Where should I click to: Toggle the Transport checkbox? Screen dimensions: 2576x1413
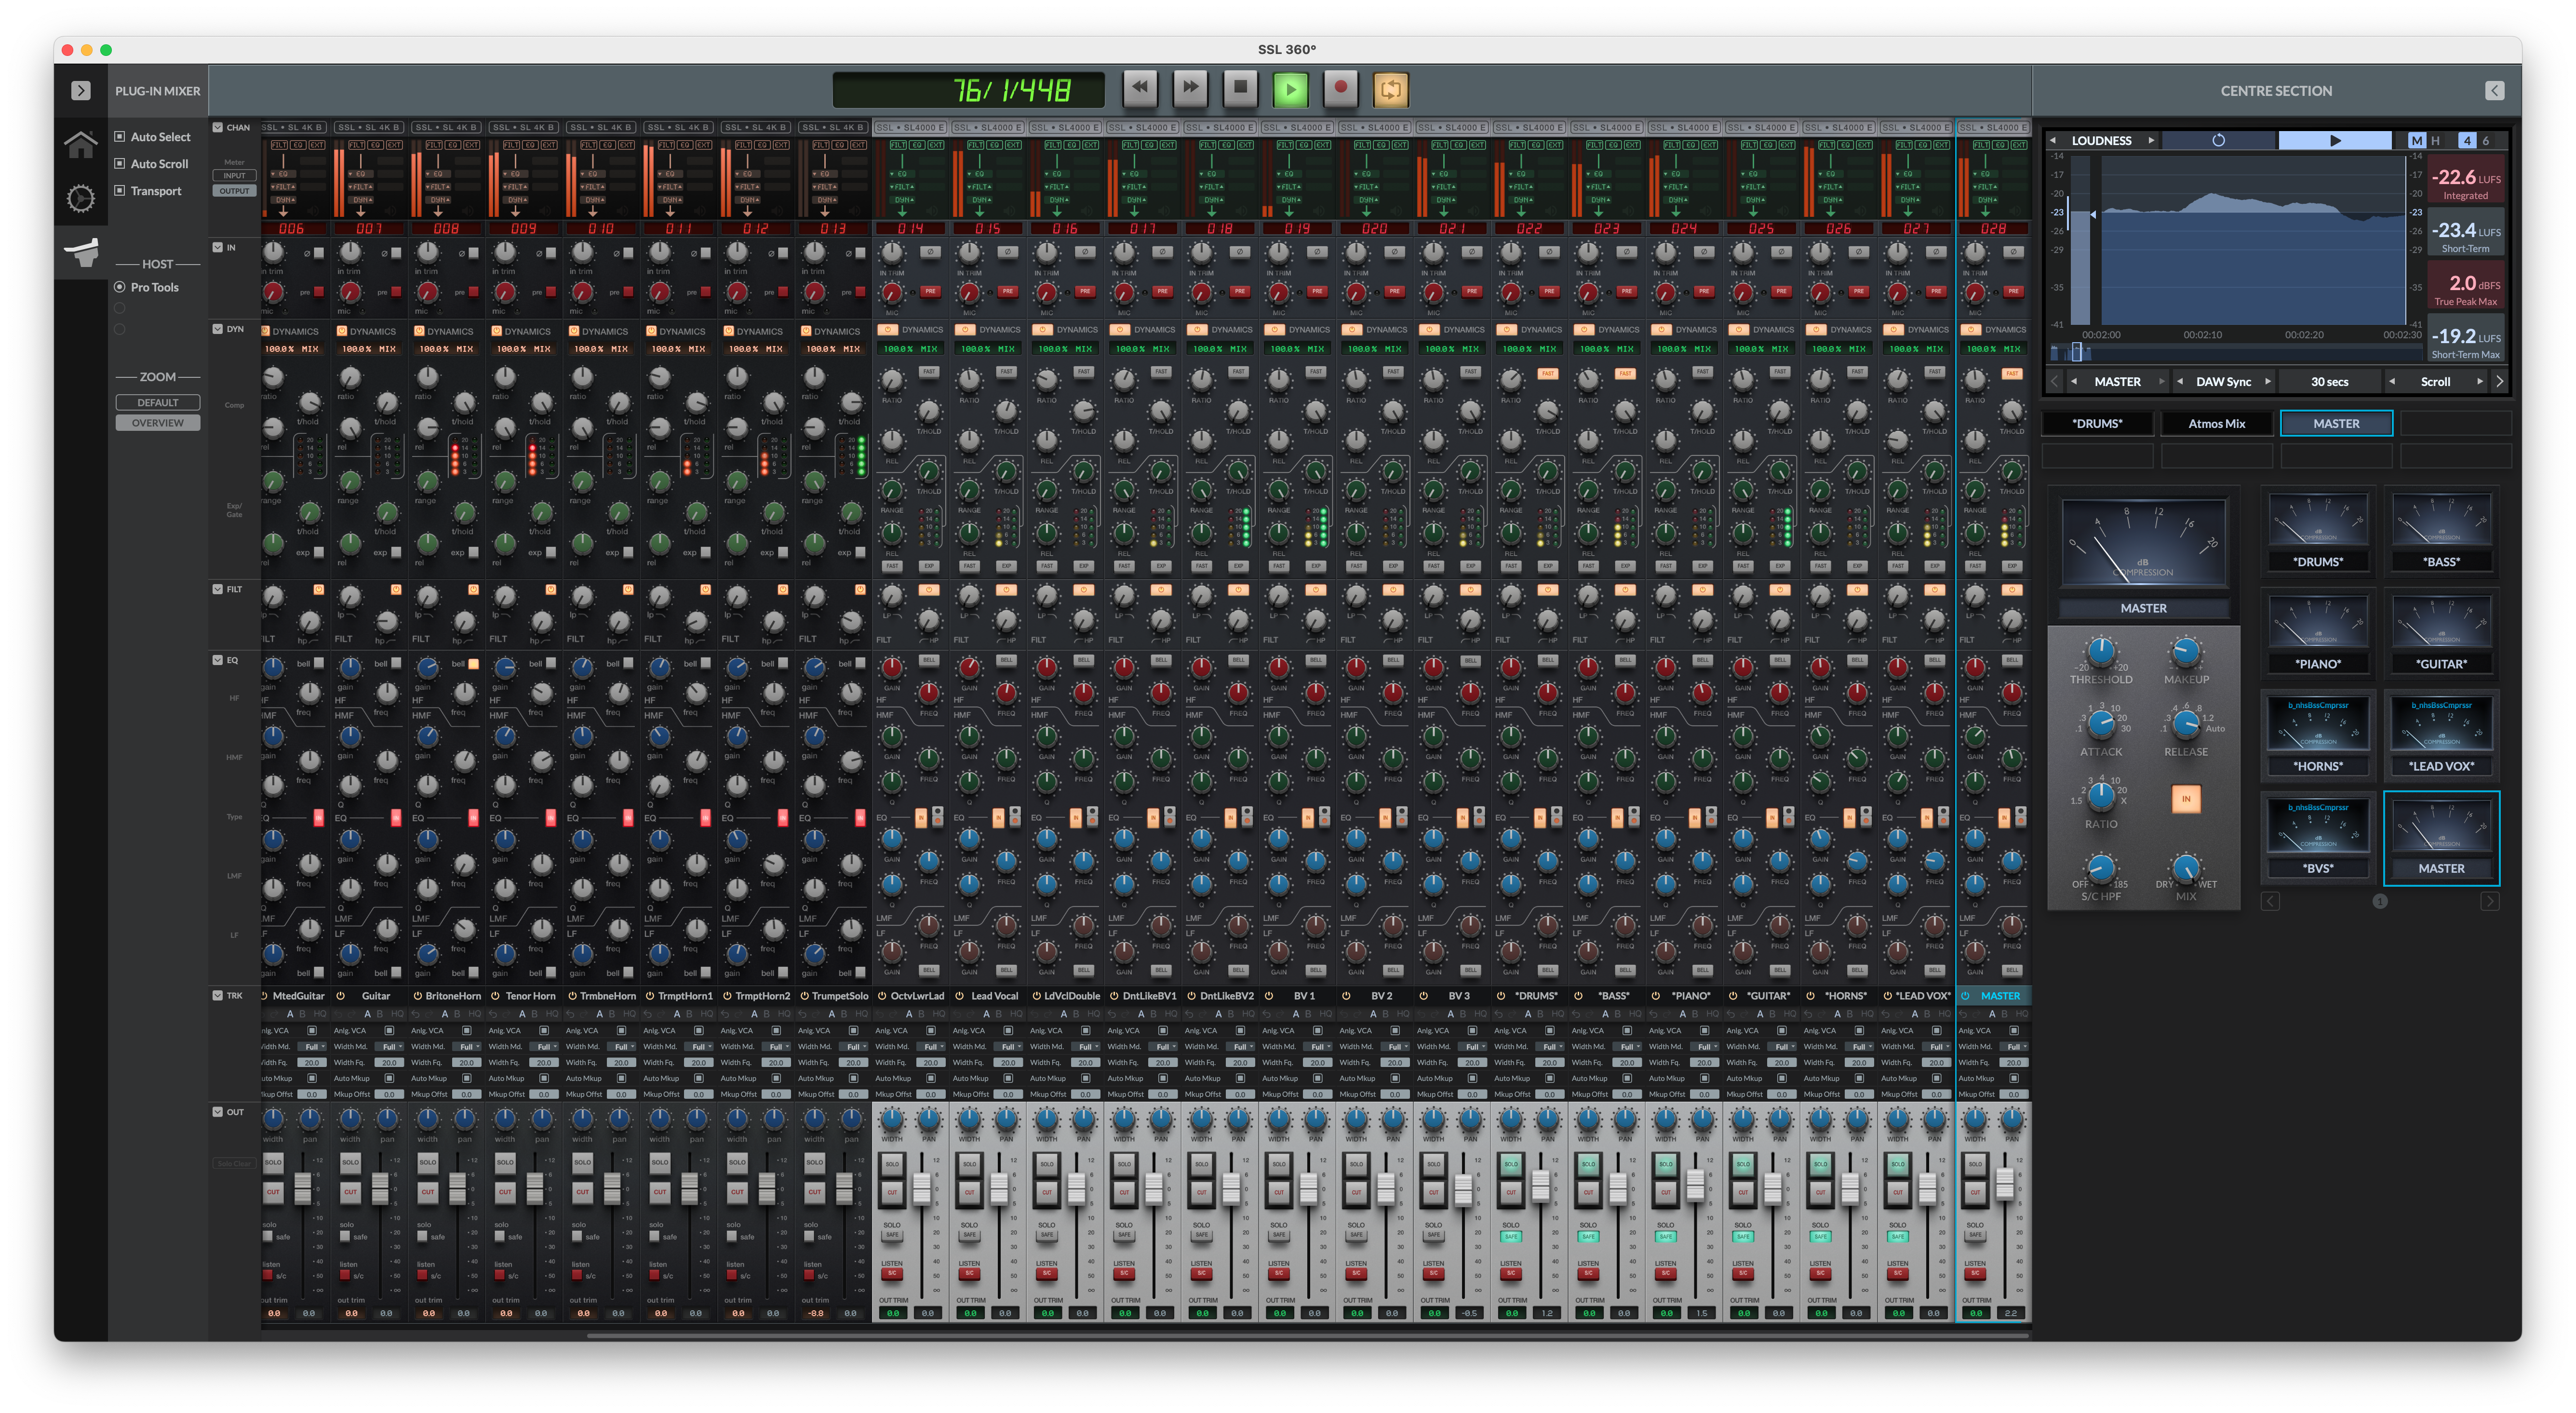pyautogui.click(x=120, y=191)
